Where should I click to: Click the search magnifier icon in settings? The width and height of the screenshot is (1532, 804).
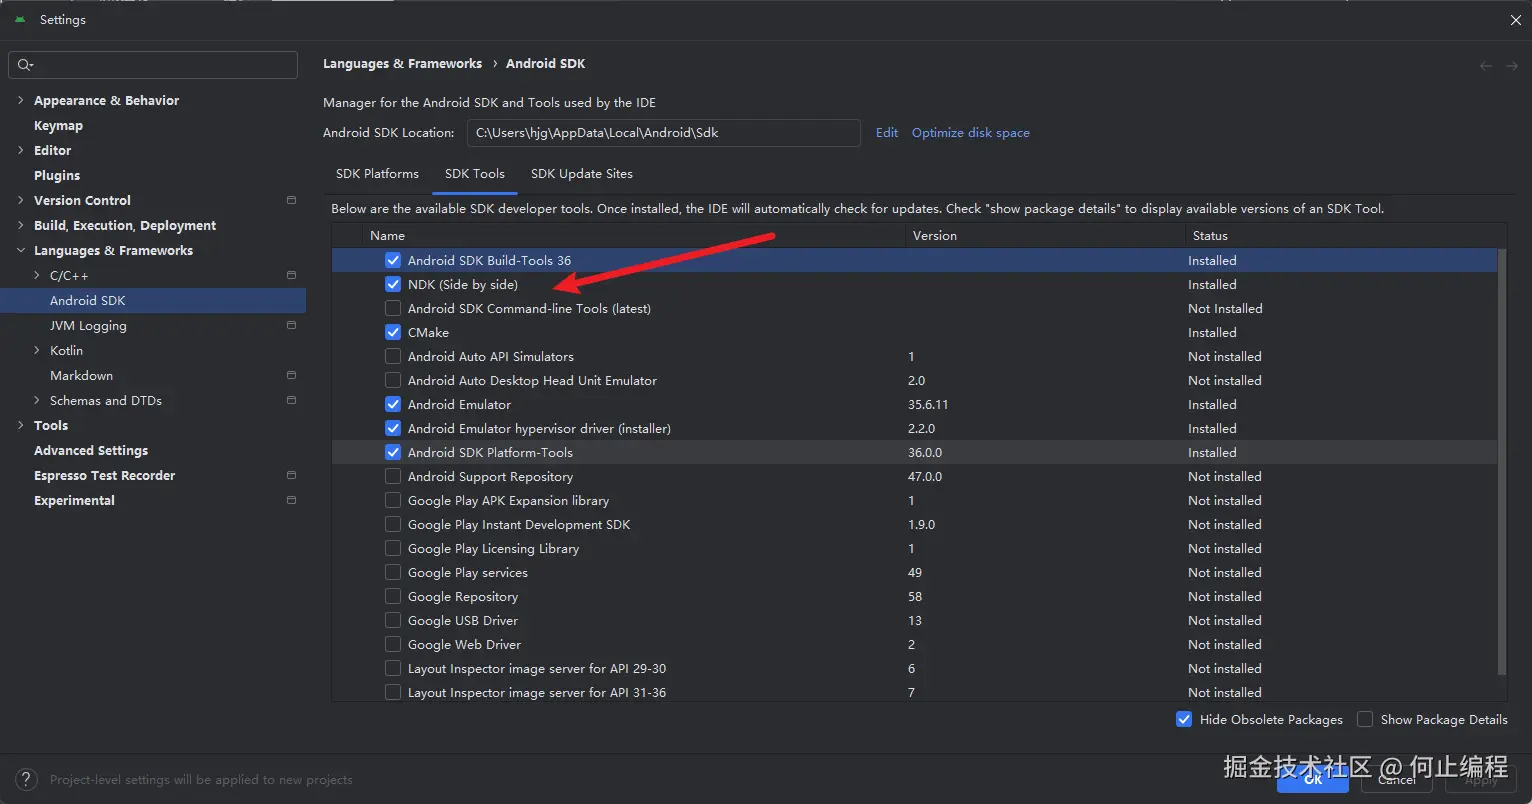tap(25, 65)
